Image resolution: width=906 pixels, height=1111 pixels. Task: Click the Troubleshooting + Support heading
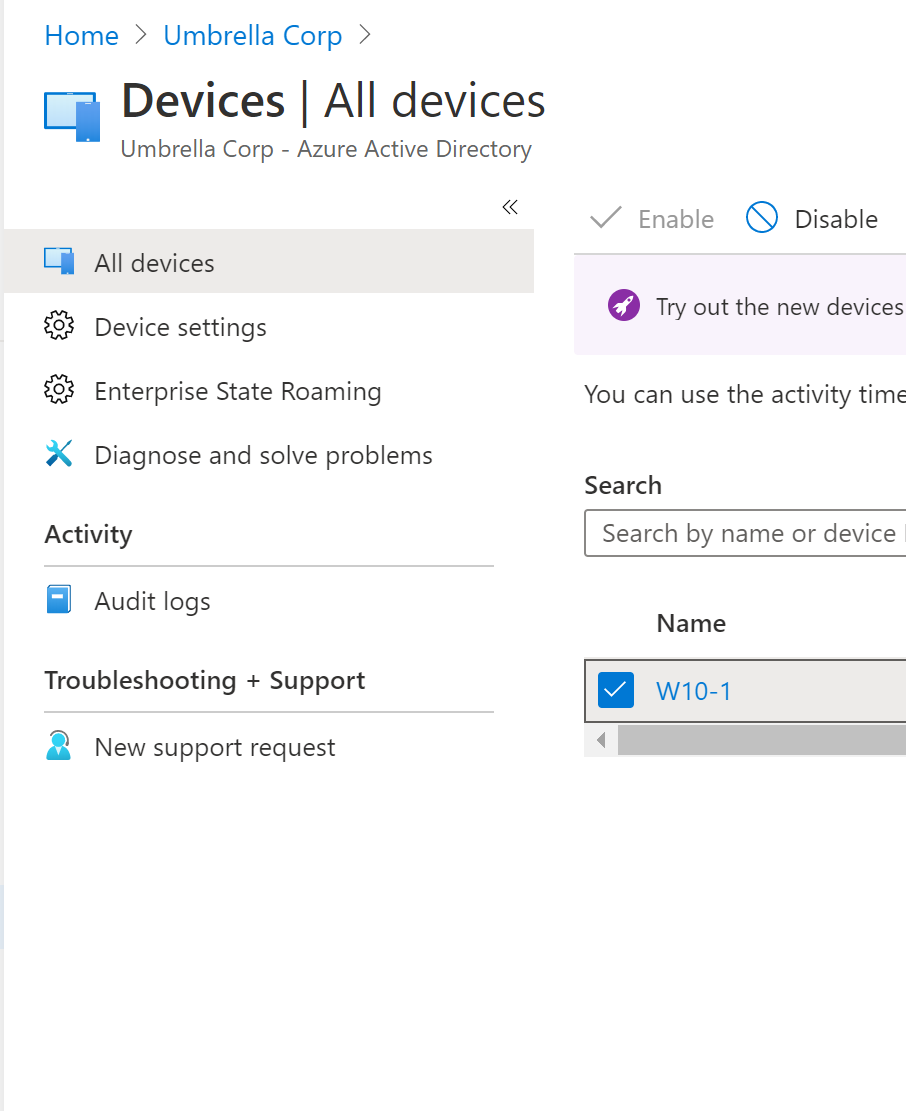pos(205,680)
